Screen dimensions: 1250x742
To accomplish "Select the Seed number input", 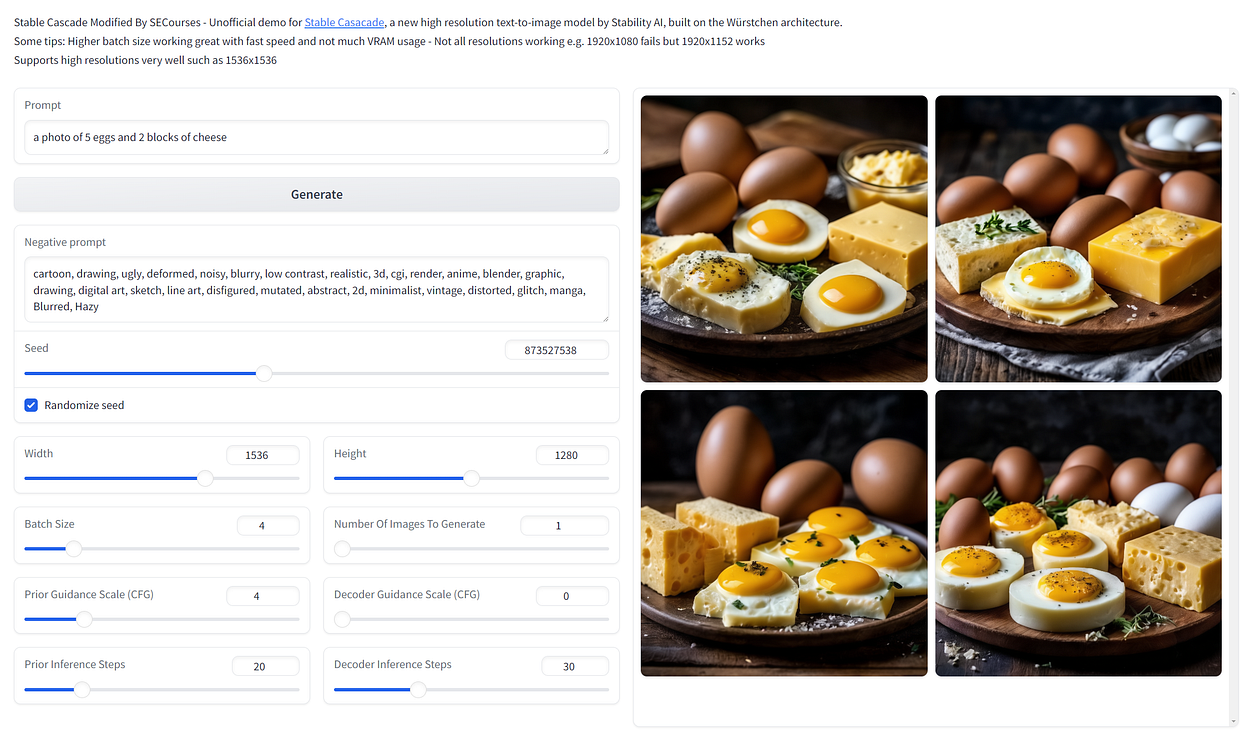I will click(x=557, y=350).
